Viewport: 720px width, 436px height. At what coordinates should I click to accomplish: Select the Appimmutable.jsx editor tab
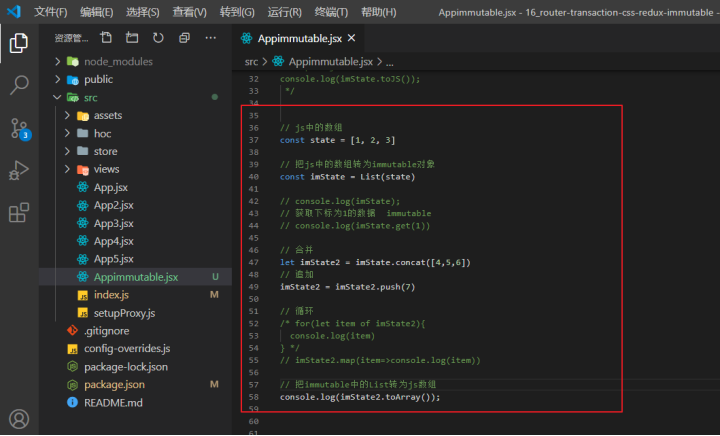coord(298,39)
